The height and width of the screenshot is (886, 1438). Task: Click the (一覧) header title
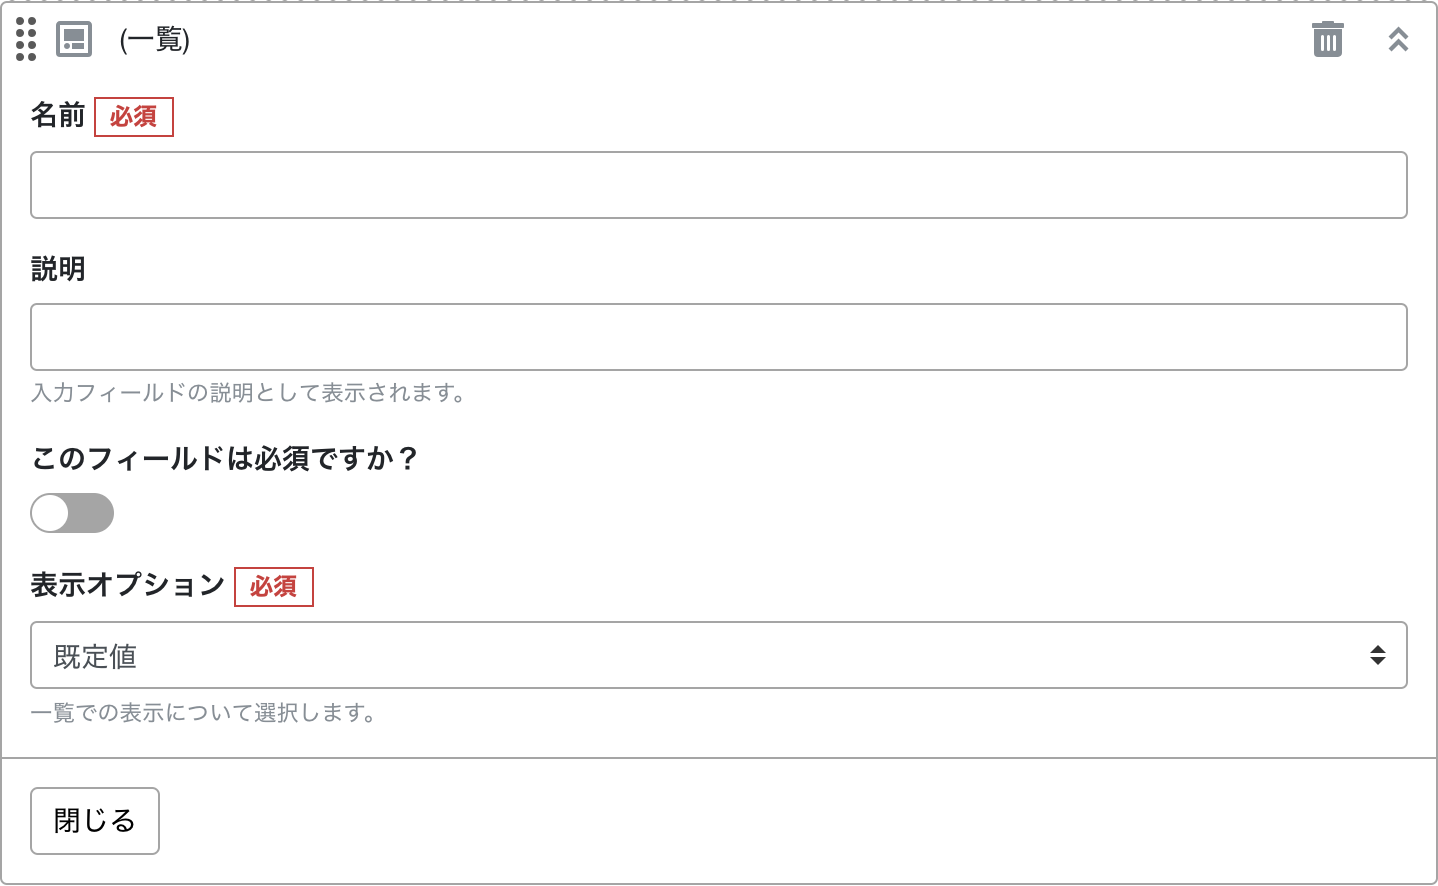[x=155, y=39]
